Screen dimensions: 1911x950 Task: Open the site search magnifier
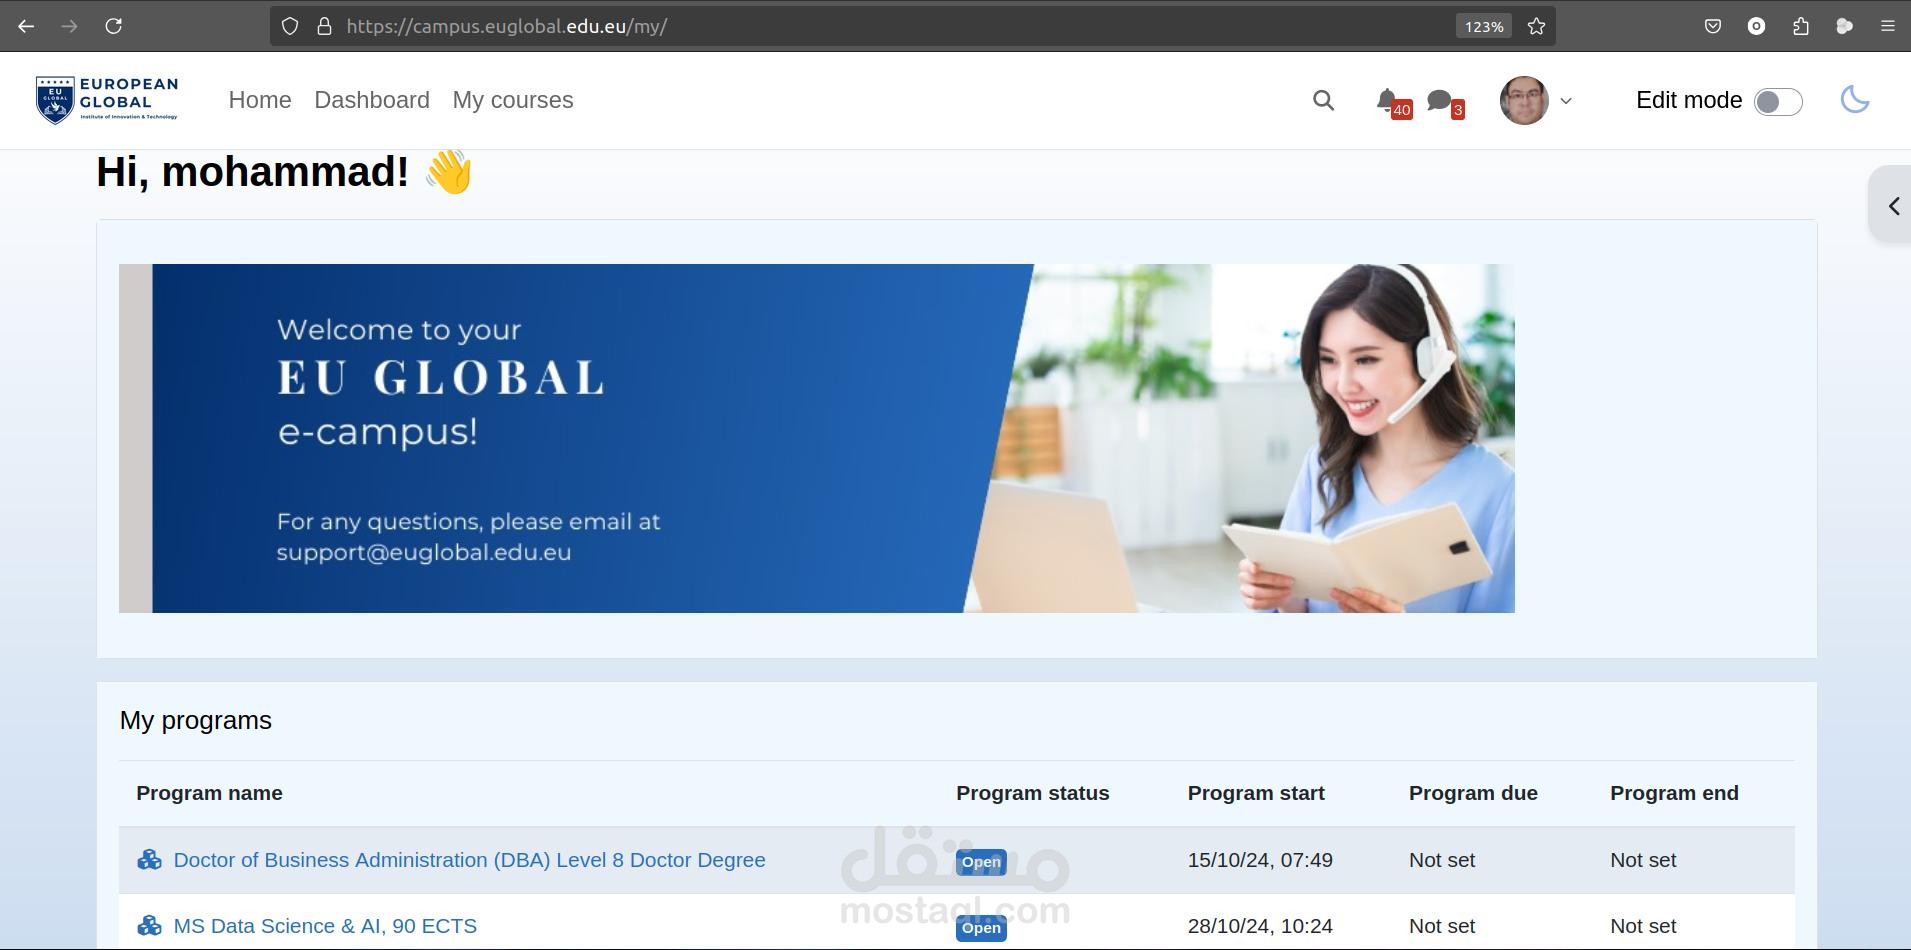pos(1323,100)
